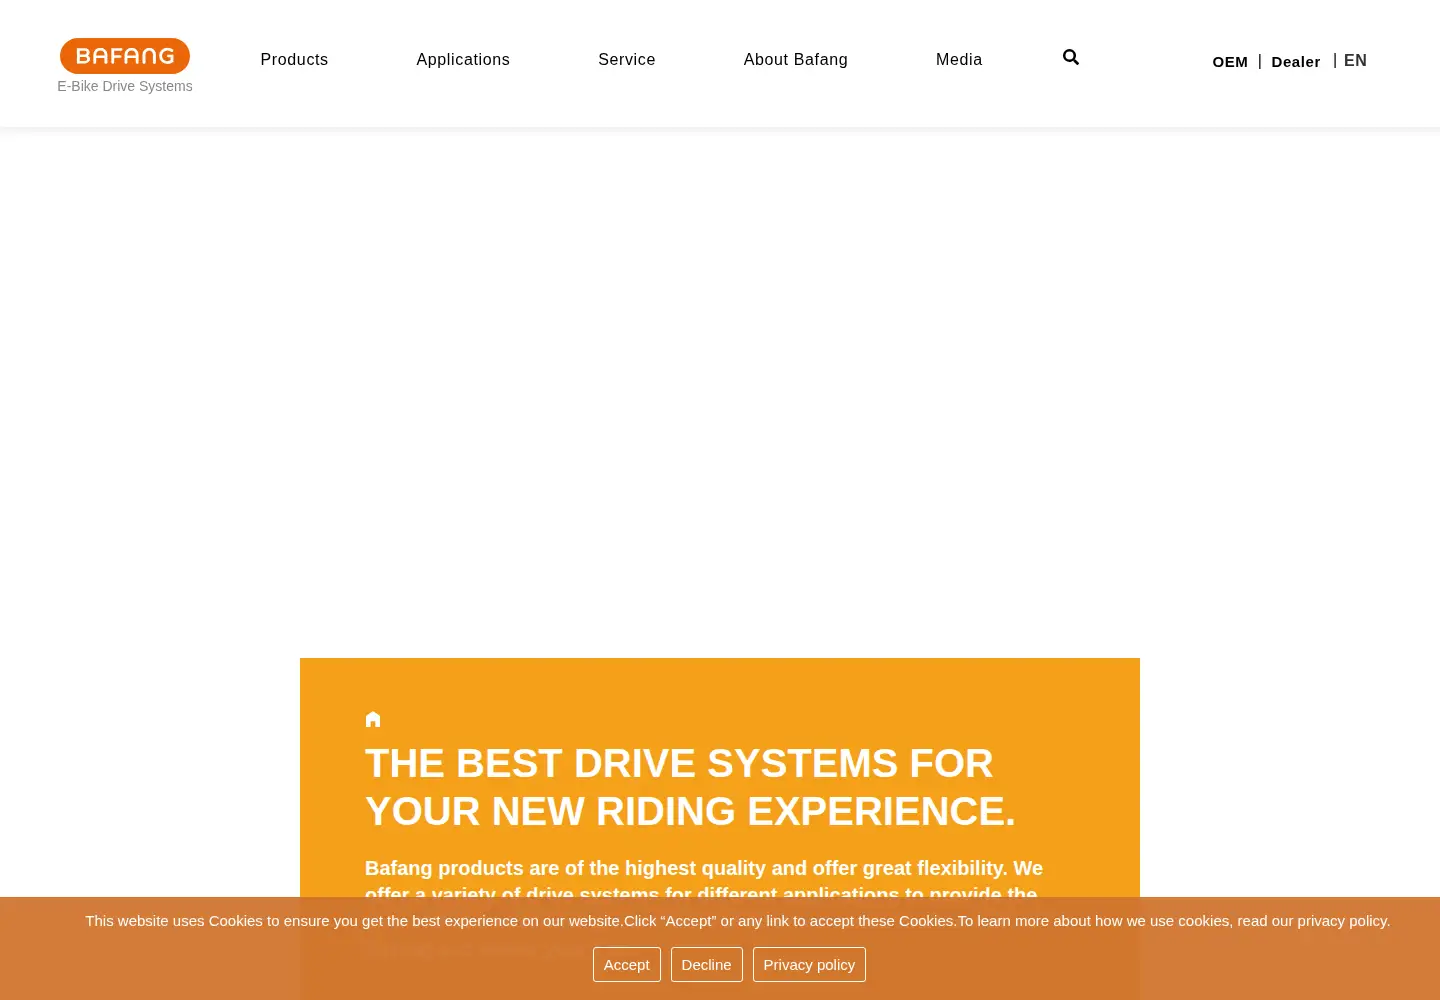Open the Products menu

point(294,60)
